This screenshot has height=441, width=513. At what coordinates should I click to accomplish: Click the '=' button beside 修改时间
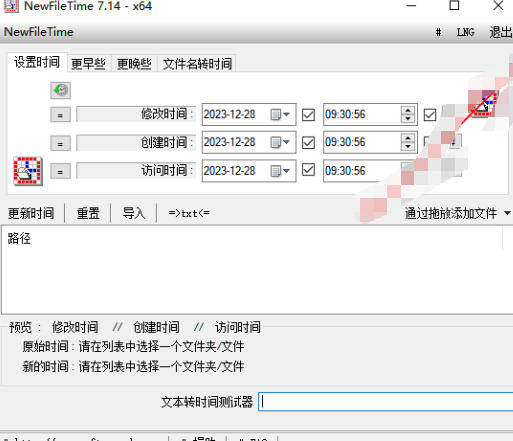(x=60, y=115)
